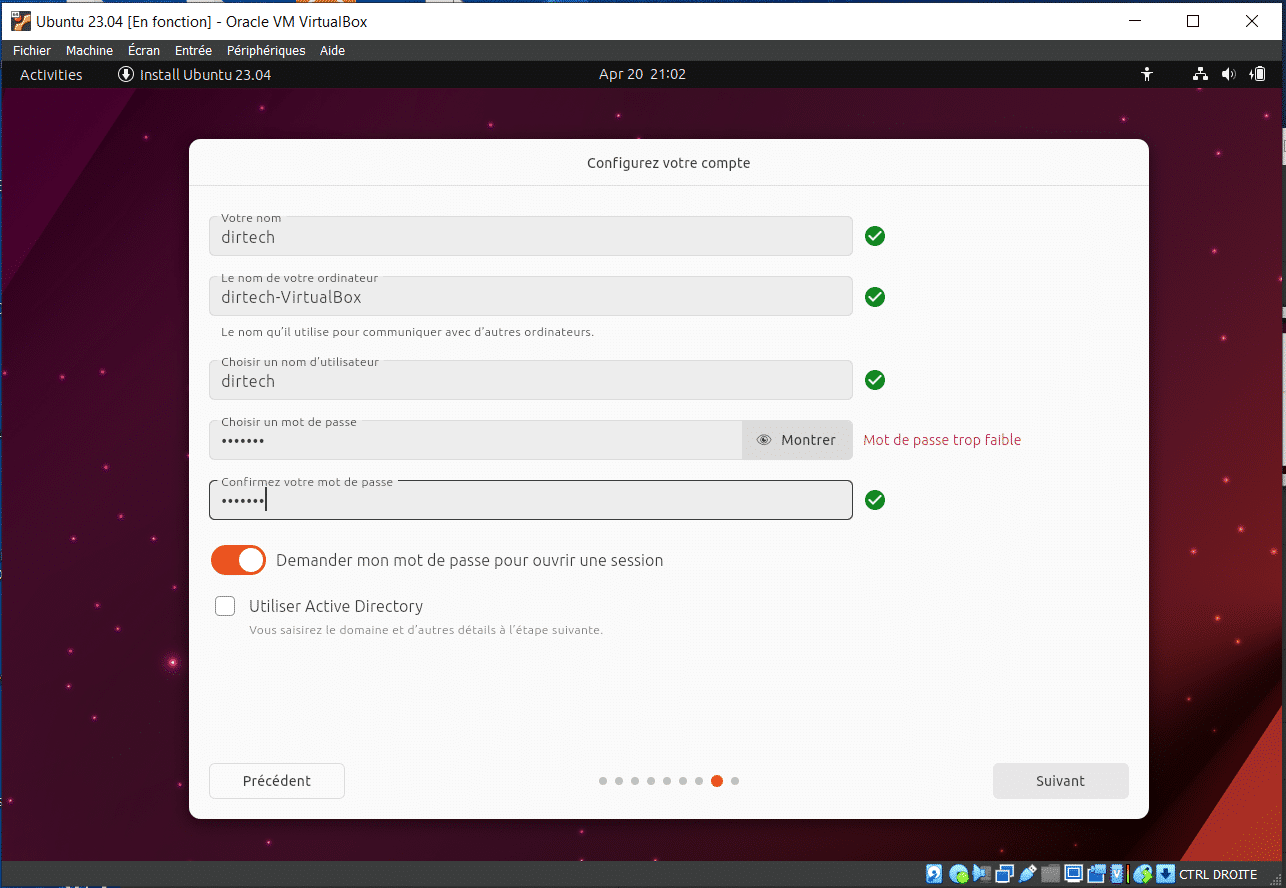This screenshot has height=888, width=1286.
Task: Open the battery status icon
Action: pos(1258,74)
